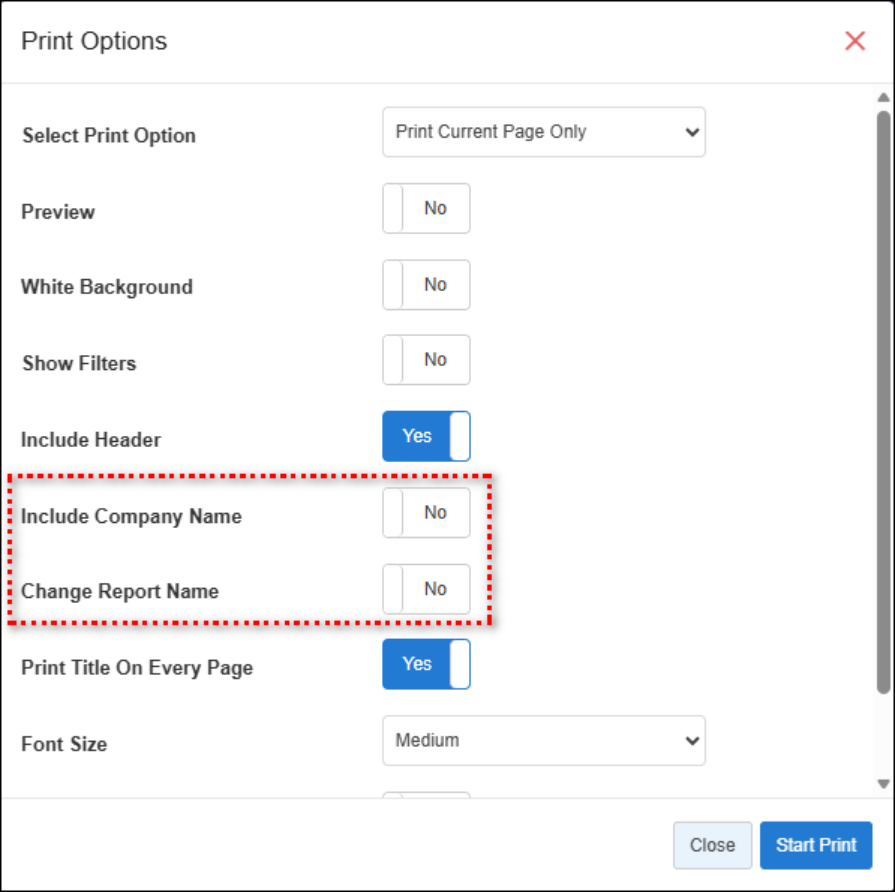Disable the Include Header switch
The width and height of the screenshot is (895, 892).
pyautogui.click(x=426, y=436)
